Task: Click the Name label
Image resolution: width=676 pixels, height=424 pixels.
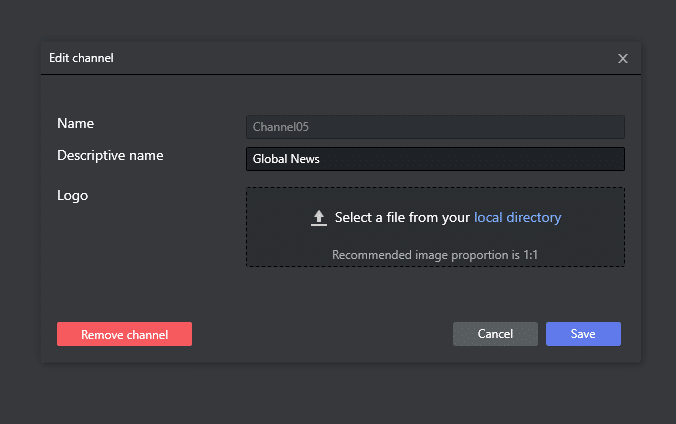Action: pos(75,123)
